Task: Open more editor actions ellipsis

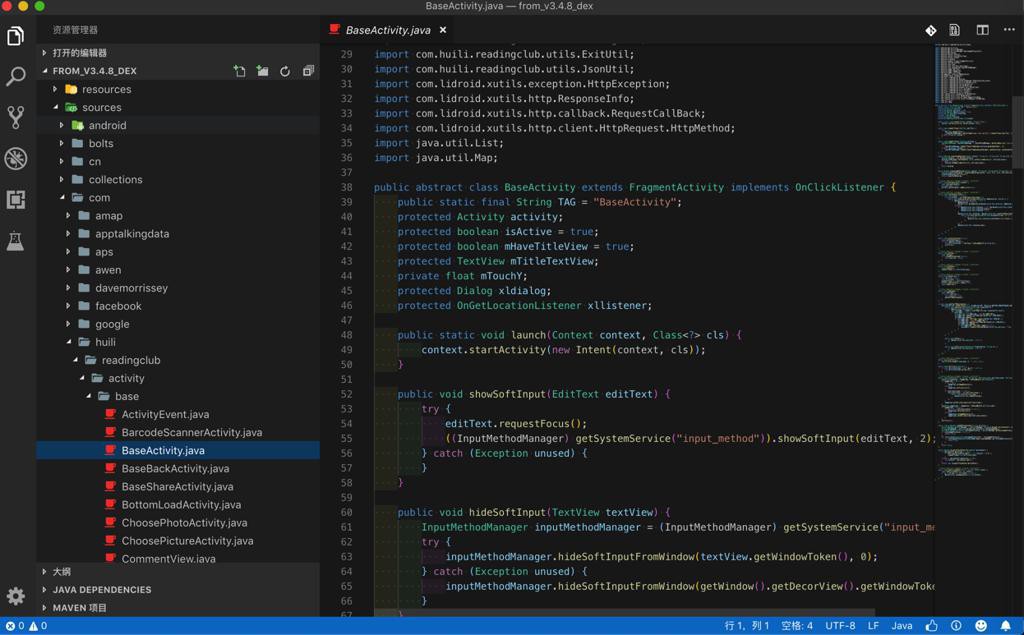Action: tap(1009, 30)
